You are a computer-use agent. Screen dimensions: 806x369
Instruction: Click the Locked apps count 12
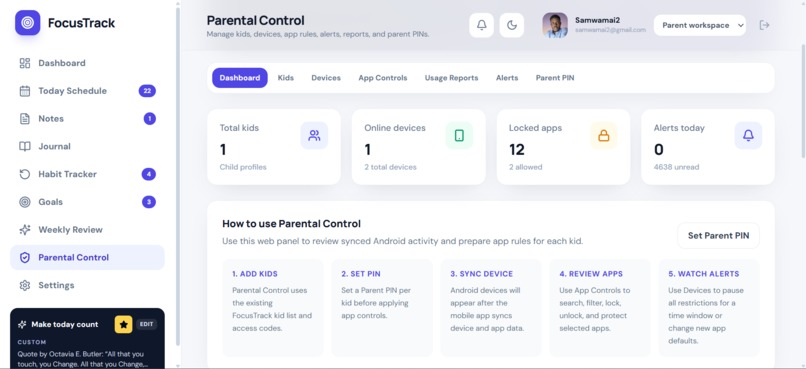point(517,150)
